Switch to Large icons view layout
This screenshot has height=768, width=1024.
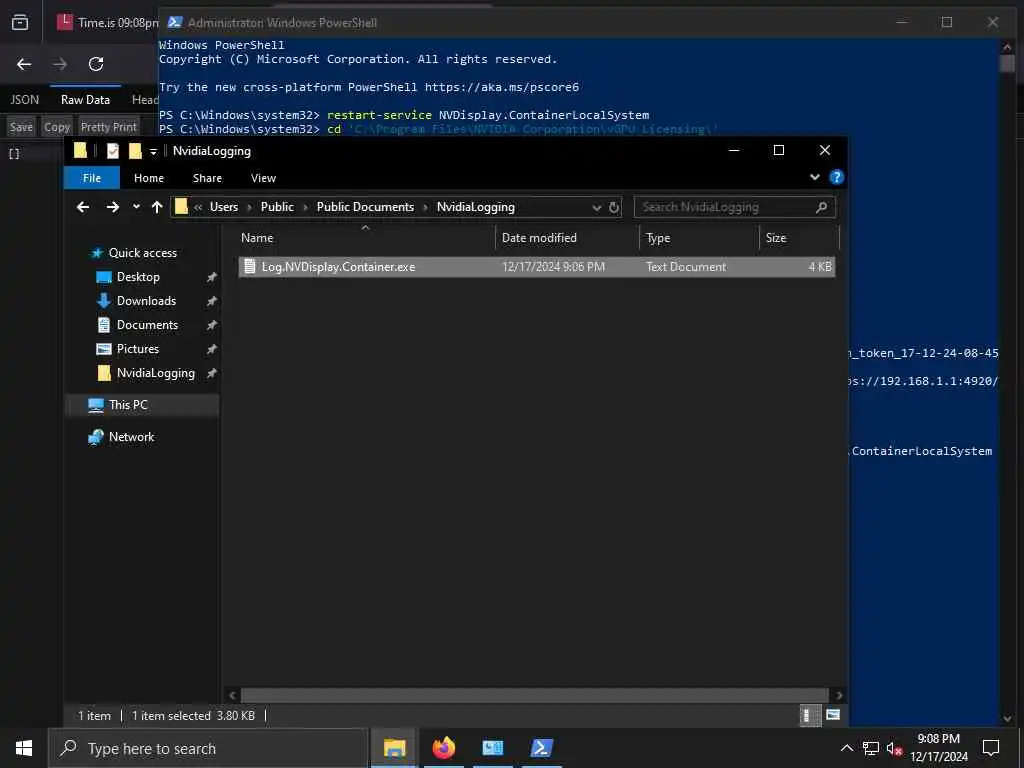point(833,715)
